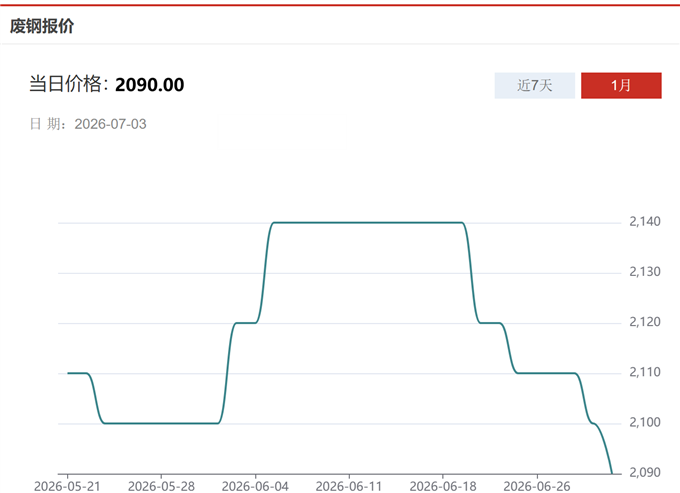Click the price line's 2,140 plateau
This screenshot has height=493, width=680.
[x=368, y=223]
